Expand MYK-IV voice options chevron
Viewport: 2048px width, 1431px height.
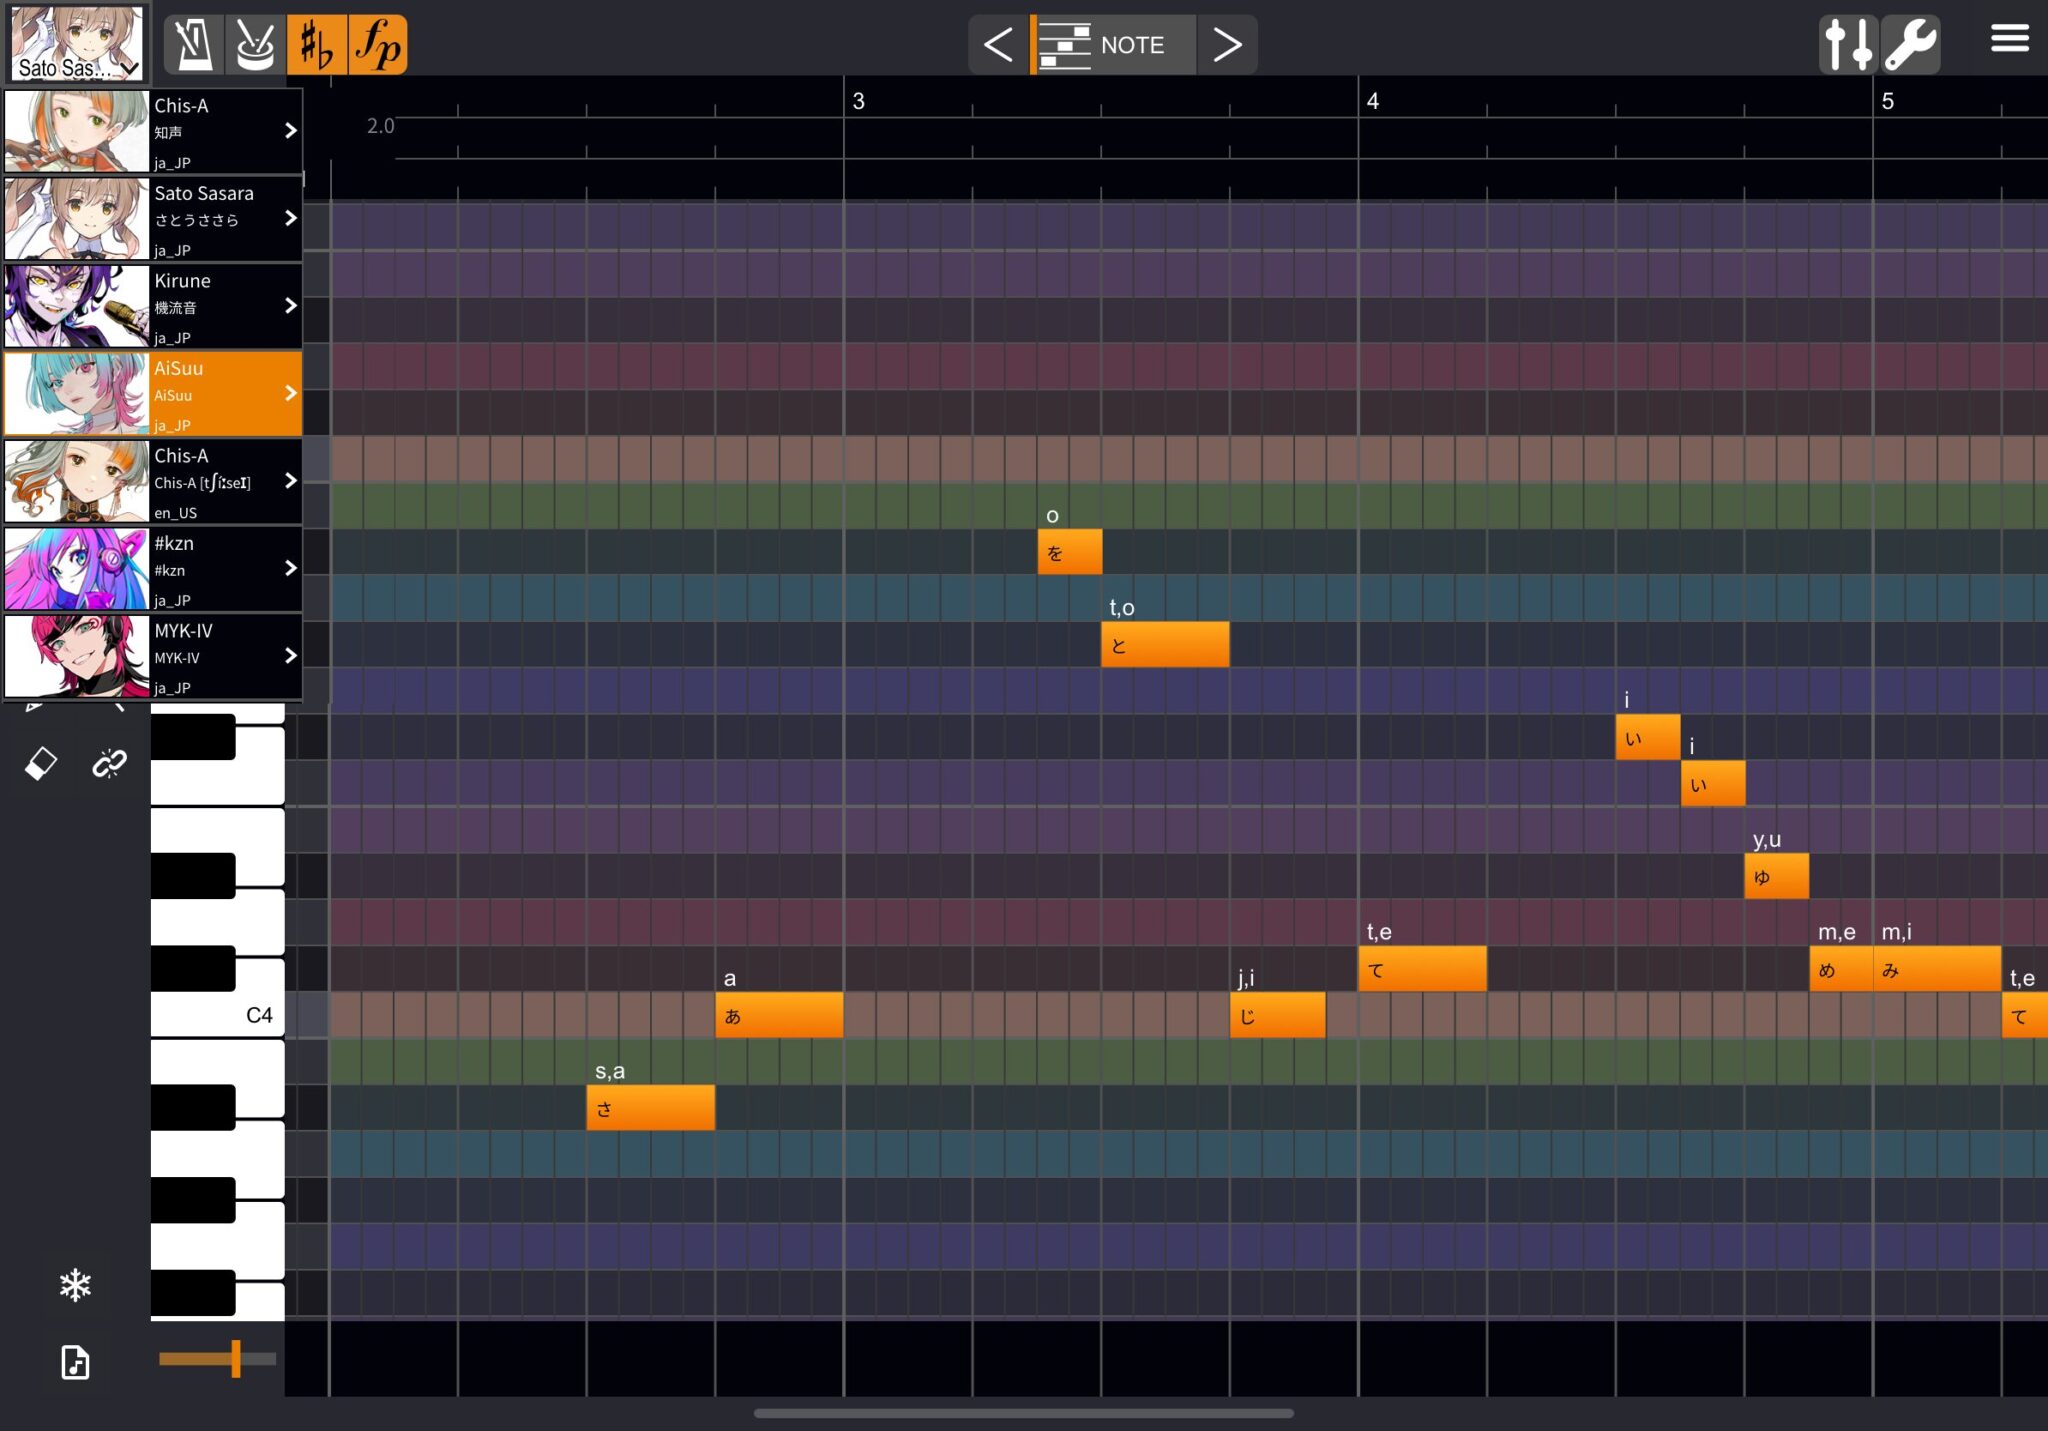tap(290, 656)
